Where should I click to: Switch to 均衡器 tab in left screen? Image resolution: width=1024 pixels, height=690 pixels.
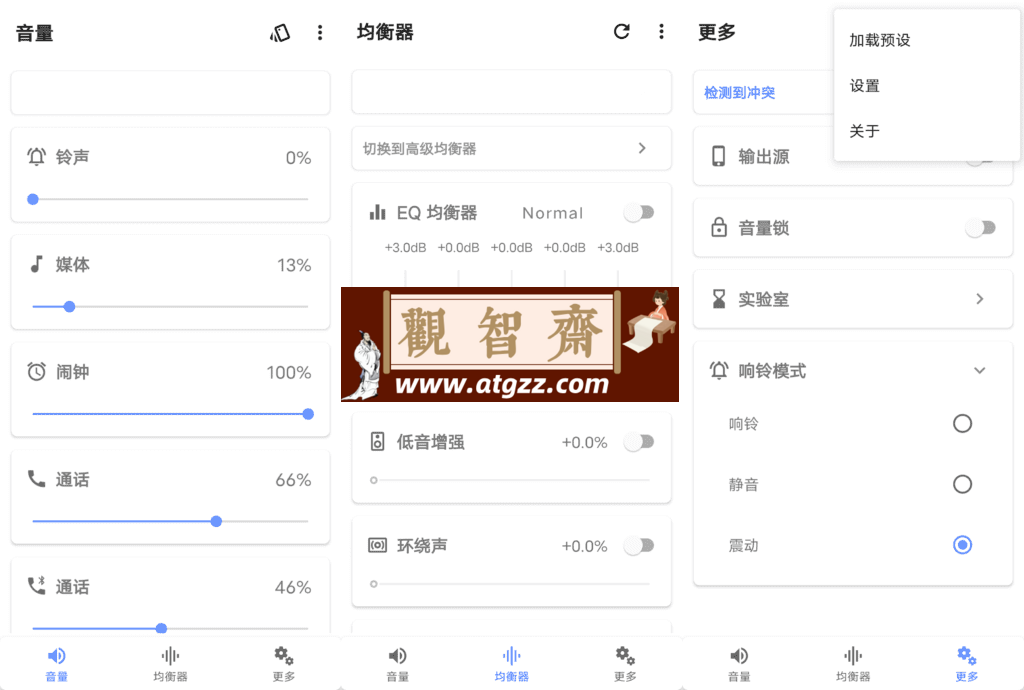point(170,665)
